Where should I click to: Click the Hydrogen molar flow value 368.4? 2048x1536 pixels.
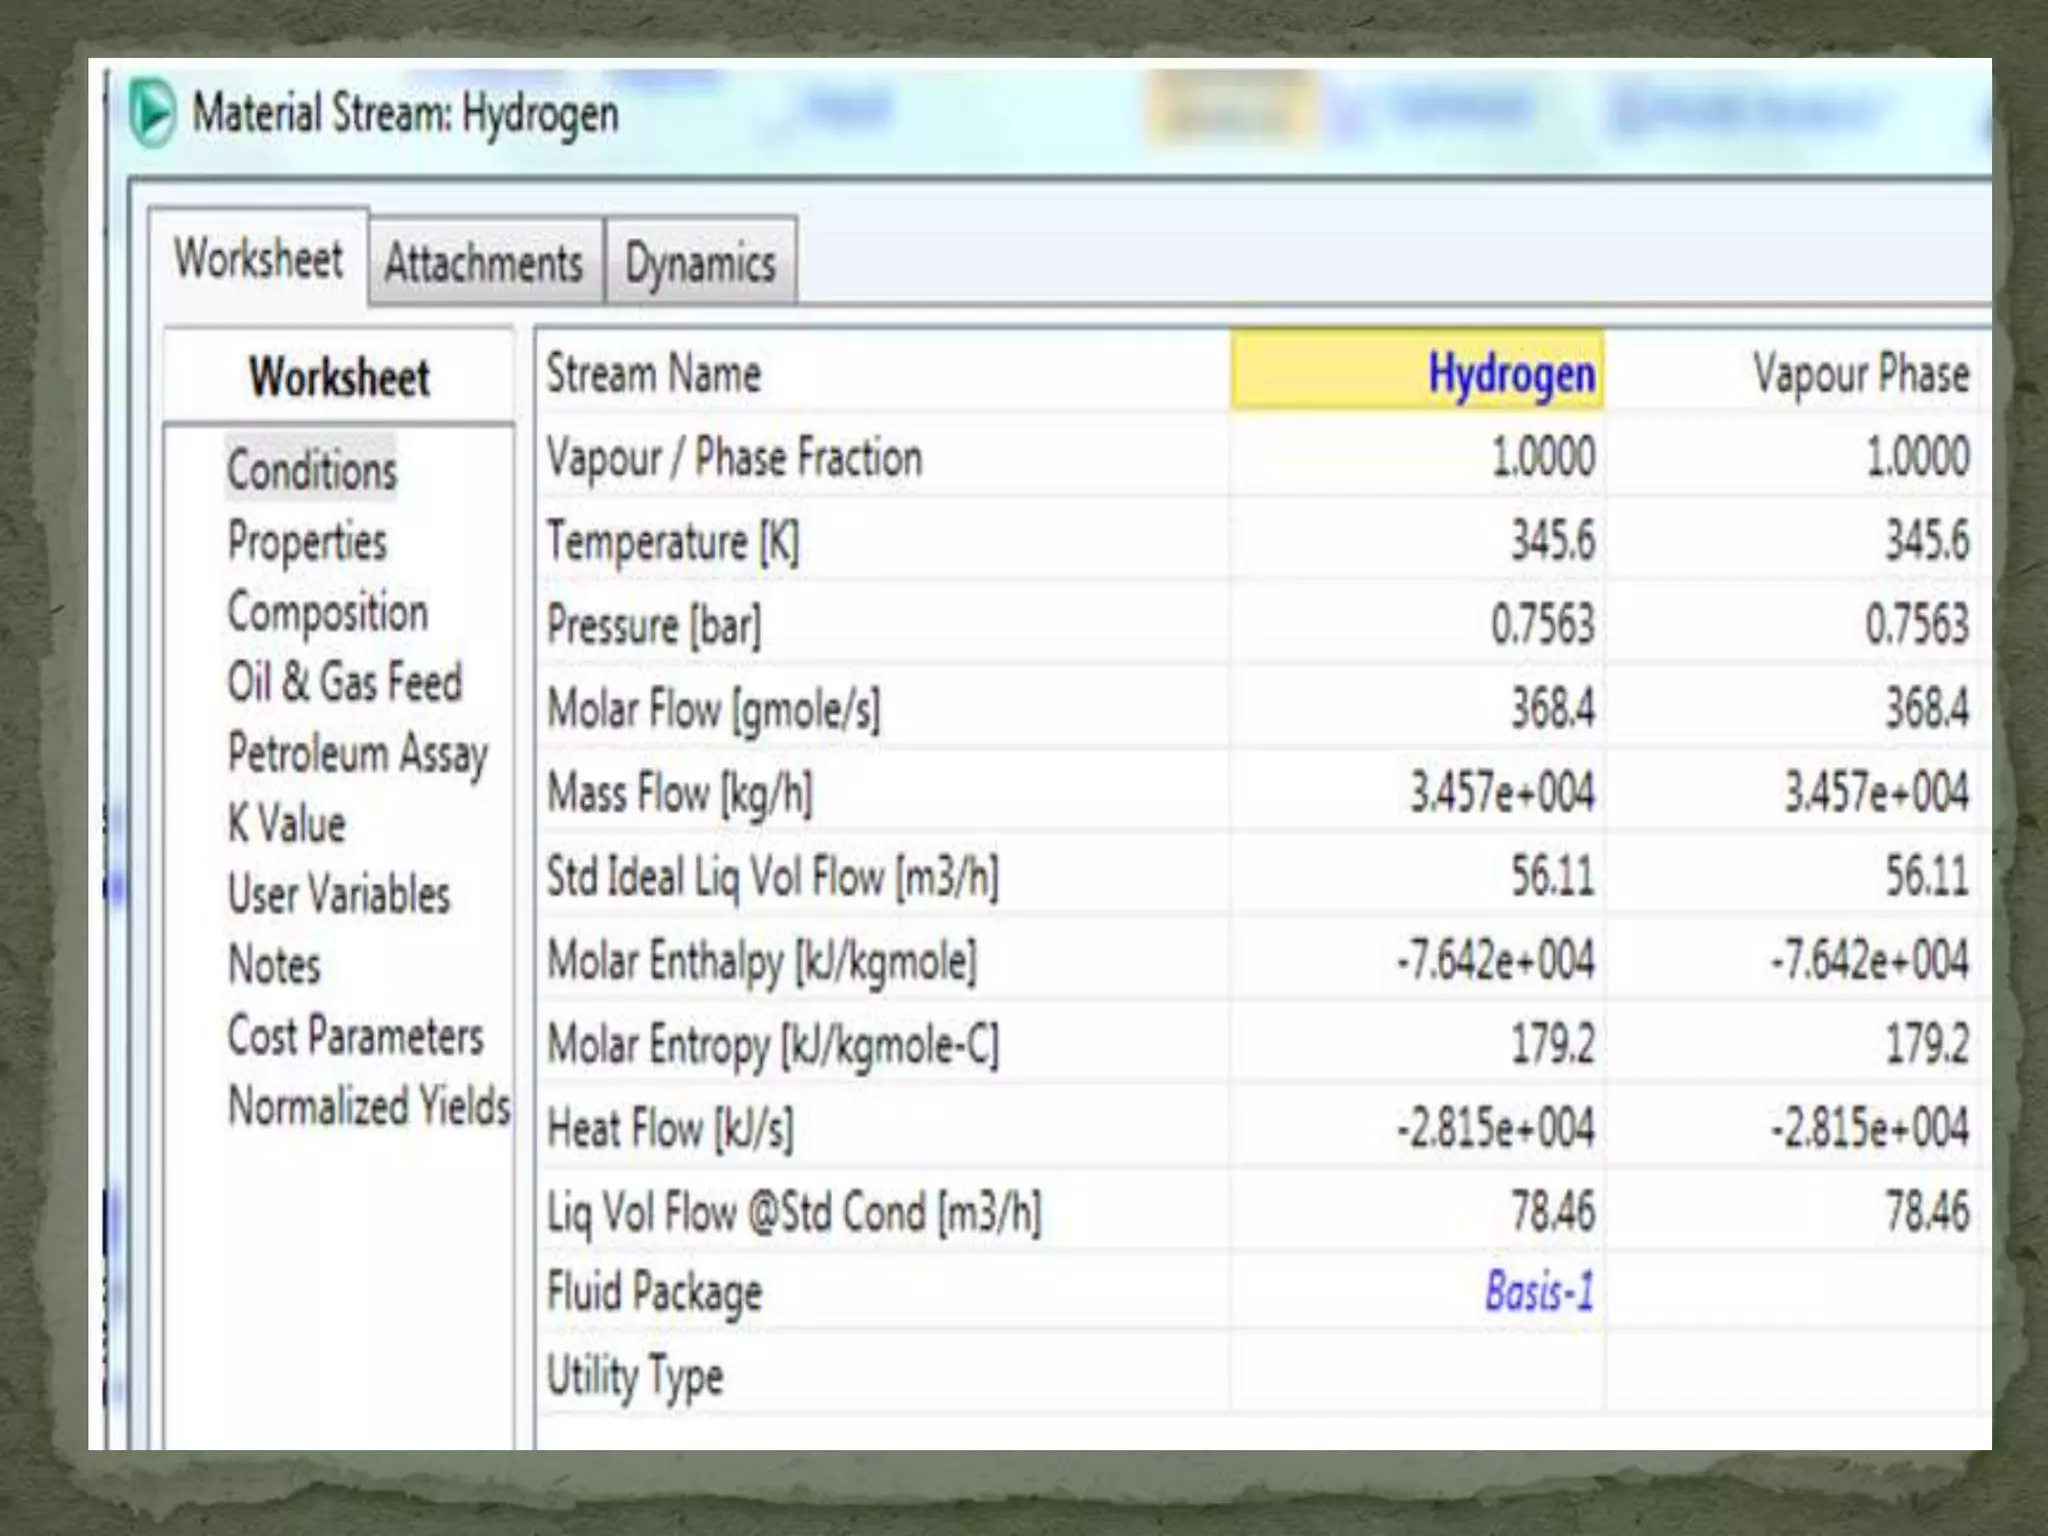(1553, 708)
